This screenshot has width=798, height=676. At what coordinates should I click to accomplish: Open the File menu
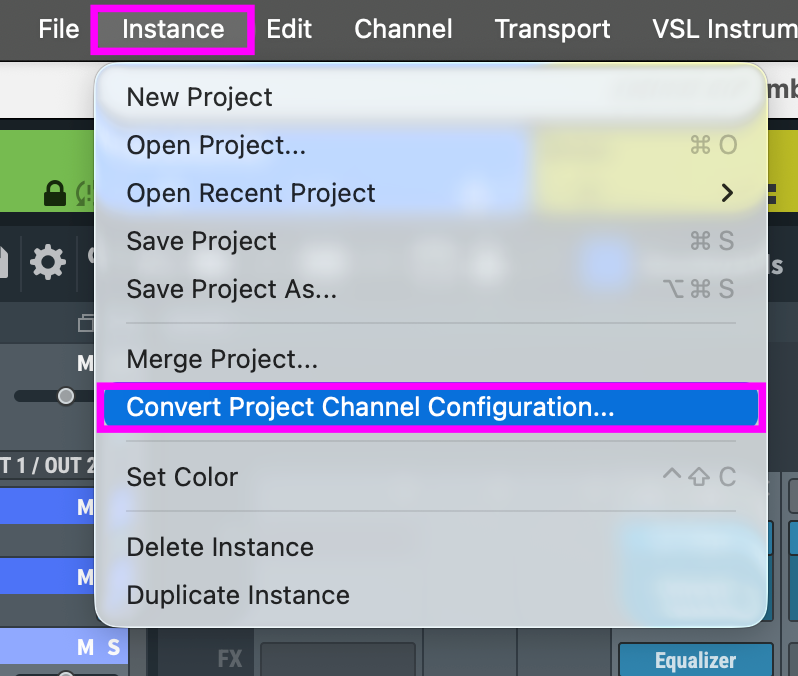pos(58,29)
